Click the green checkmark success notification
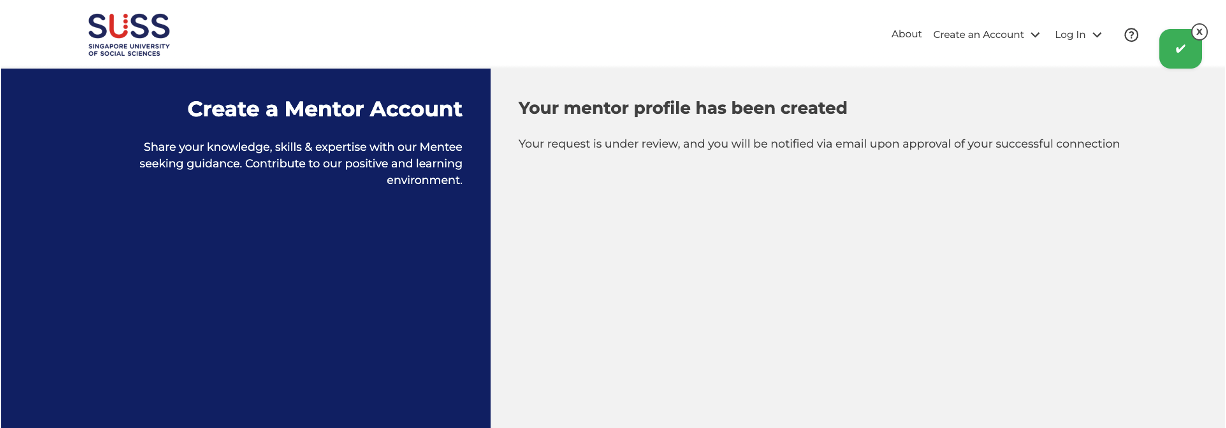The image size is (1226, 428). pyautogui.click(x=1180, y=49)
